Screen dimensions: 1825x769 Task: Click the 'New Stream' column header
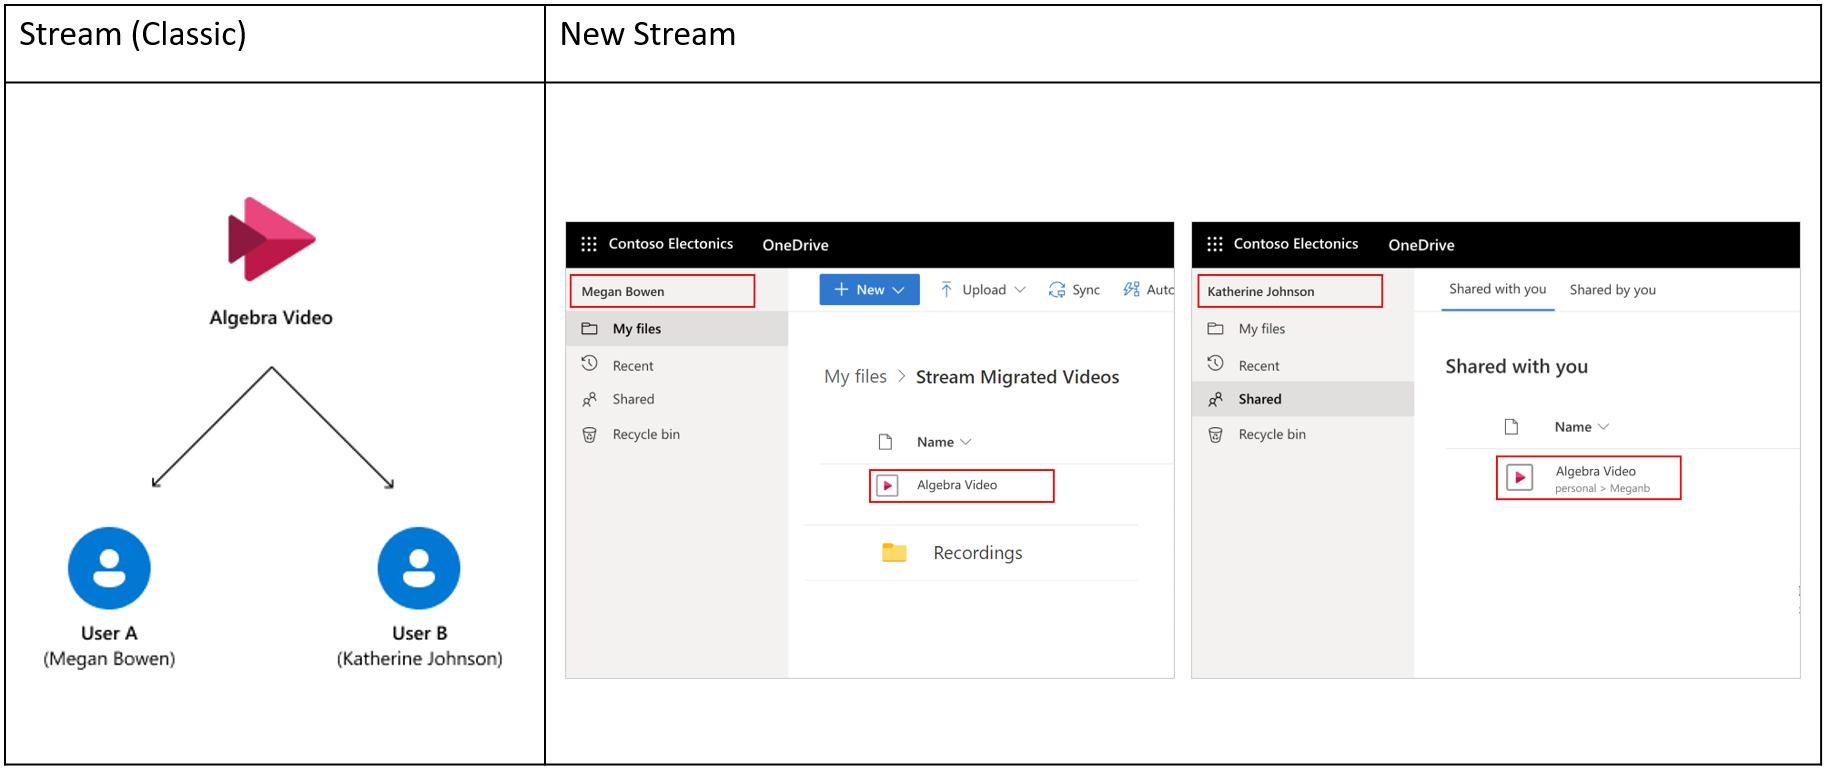[x=647, y=35]
